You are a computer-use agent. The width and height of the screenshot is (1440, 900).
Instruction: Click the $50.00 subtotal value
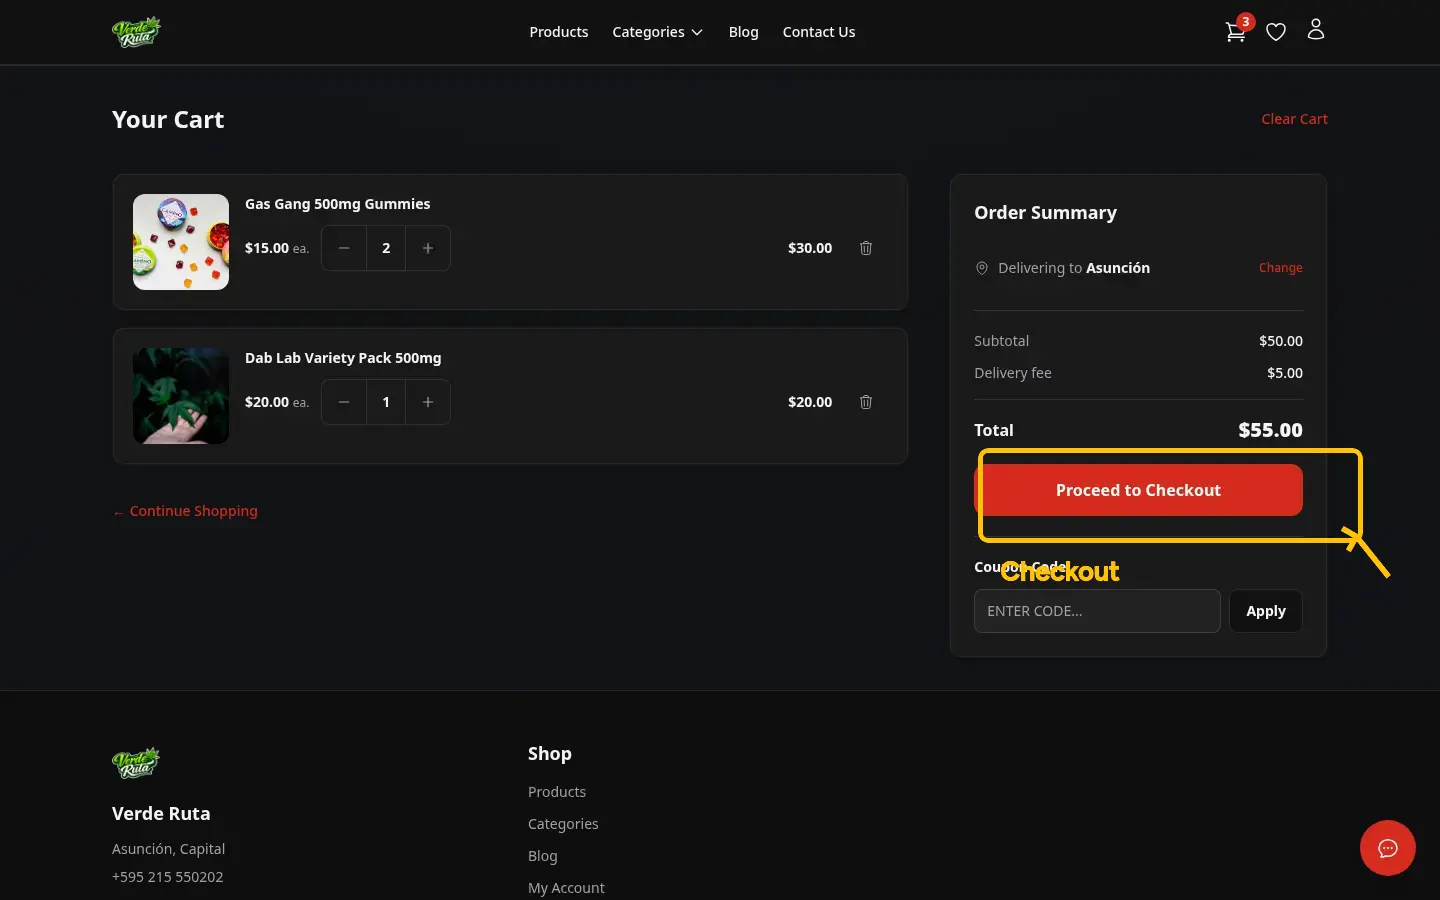click(1281, 341)
